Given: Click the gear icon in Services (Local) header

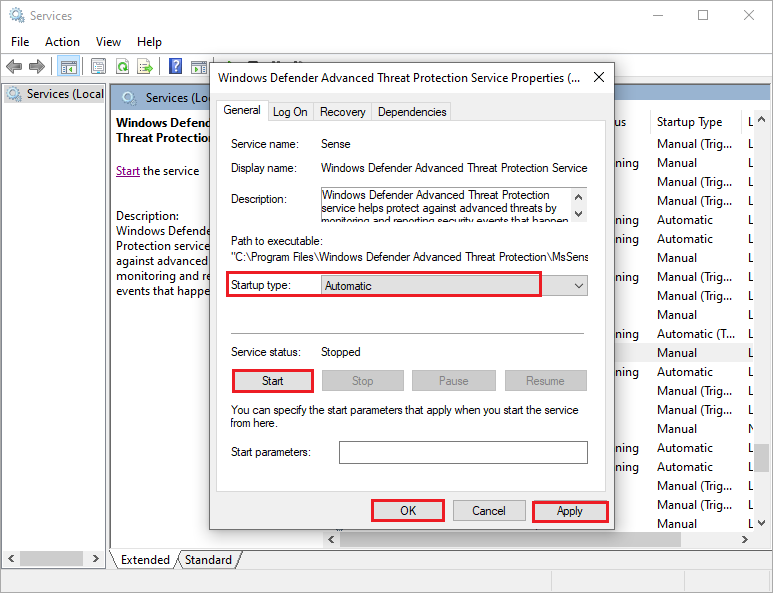Looking at the screenshot, I should pos(129,98).
